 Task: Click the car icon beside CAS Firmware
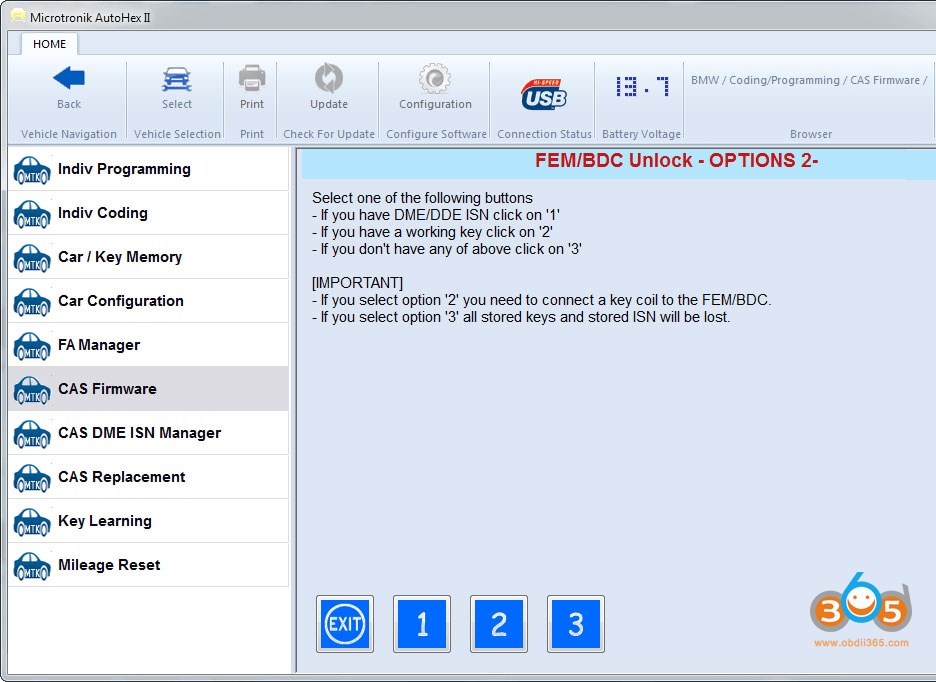[32, 390]
